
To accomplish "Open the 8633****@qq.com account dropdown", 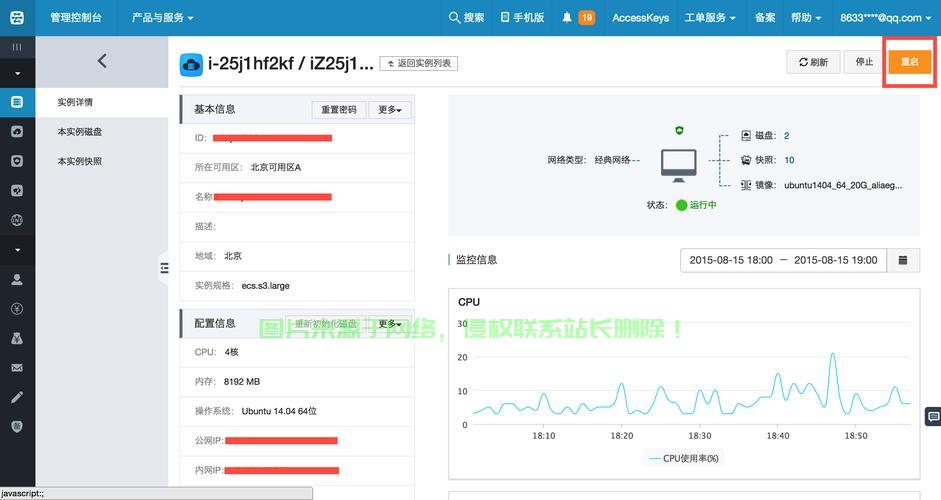I will click(x=885, y=17).
